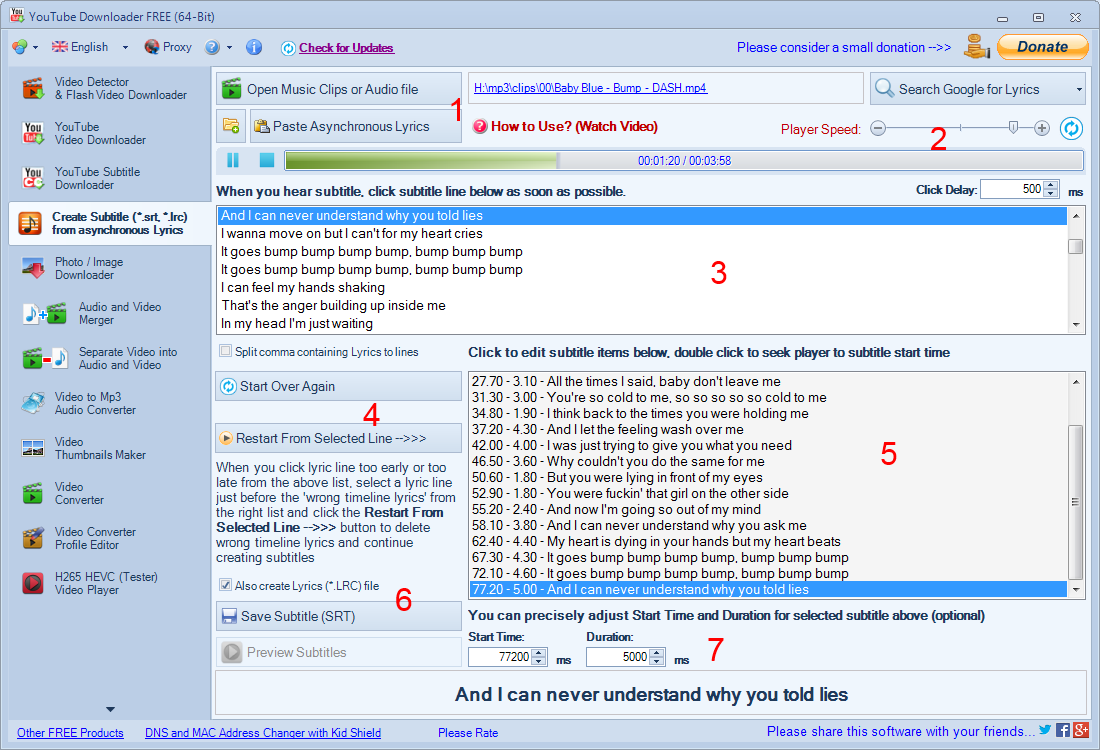Click Search Google for Lyrics button

tap(972, 89)
